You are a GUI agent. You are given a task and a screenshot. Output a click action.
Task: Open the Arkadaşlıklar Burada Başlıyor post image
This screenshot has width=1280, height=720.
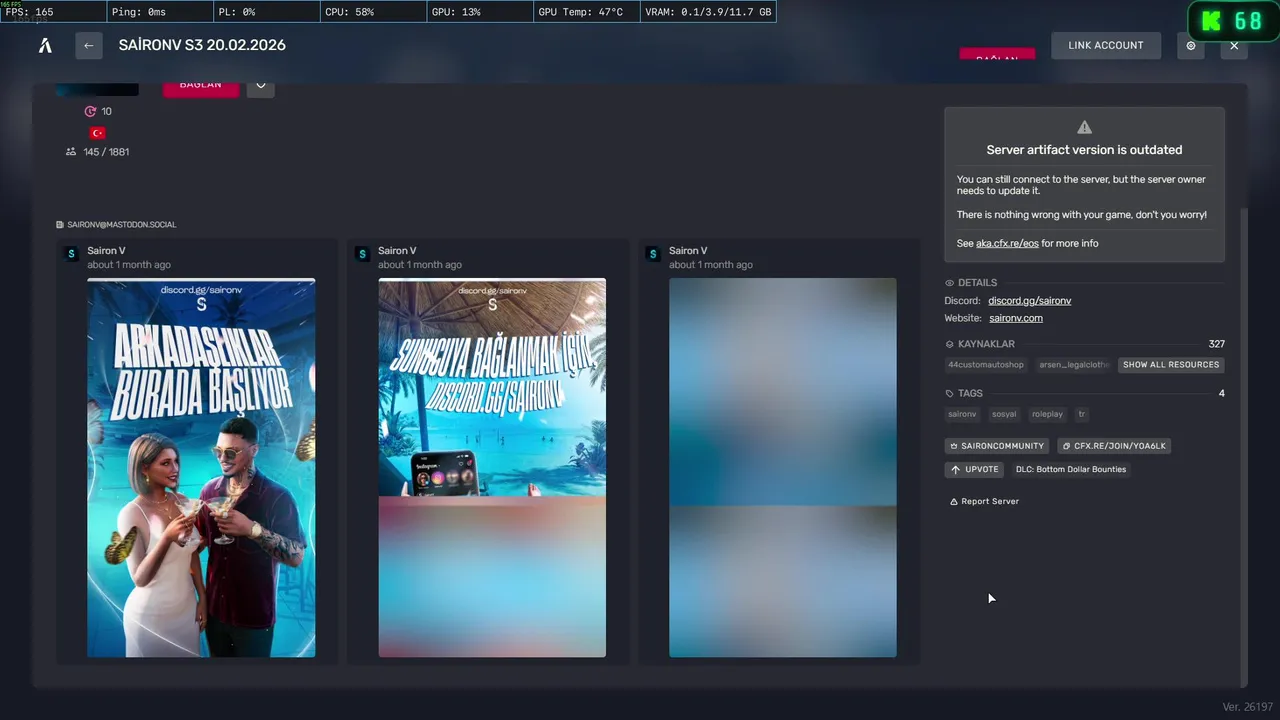coord(201,467)
